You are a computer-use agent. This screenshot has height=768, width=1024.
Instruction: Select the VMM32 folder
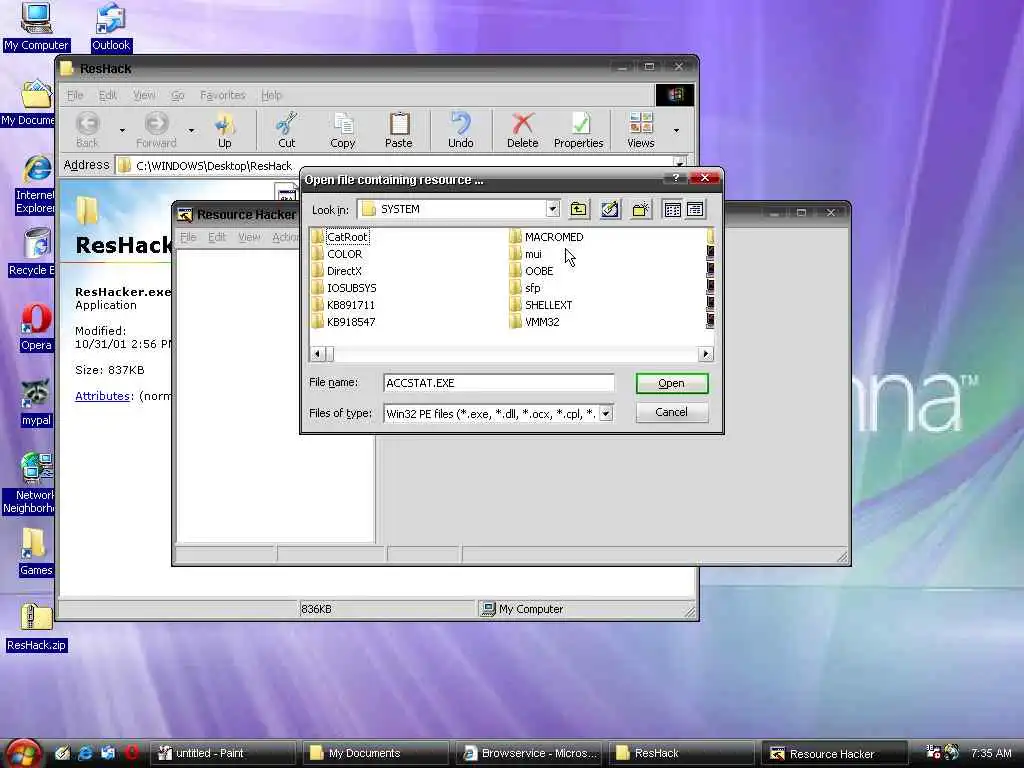click(534, 322)
